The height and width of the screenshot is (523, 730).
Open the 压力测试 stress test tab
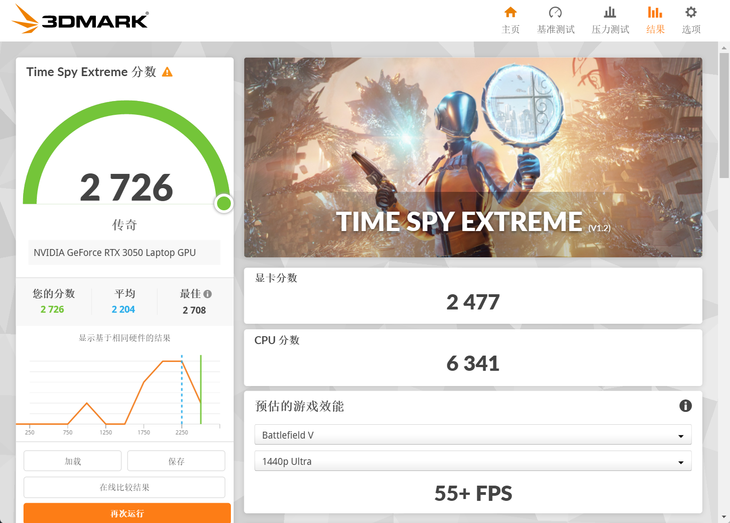pyautogui.click(x=610, y=20)
